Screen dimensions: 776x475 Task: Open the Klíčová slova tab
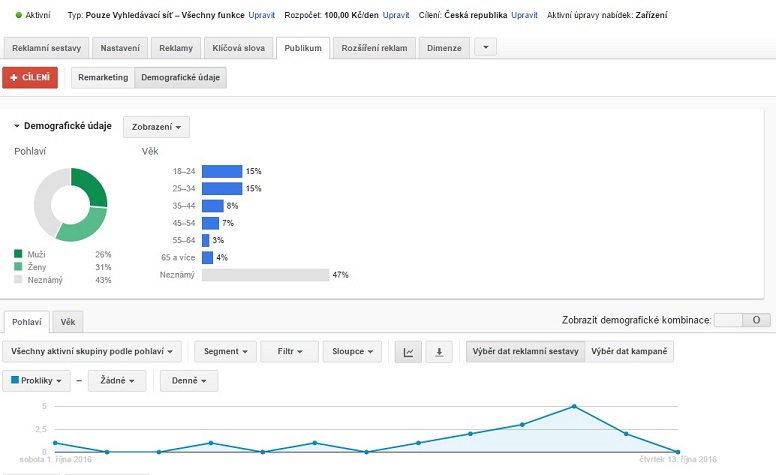[x=238, y=48]
